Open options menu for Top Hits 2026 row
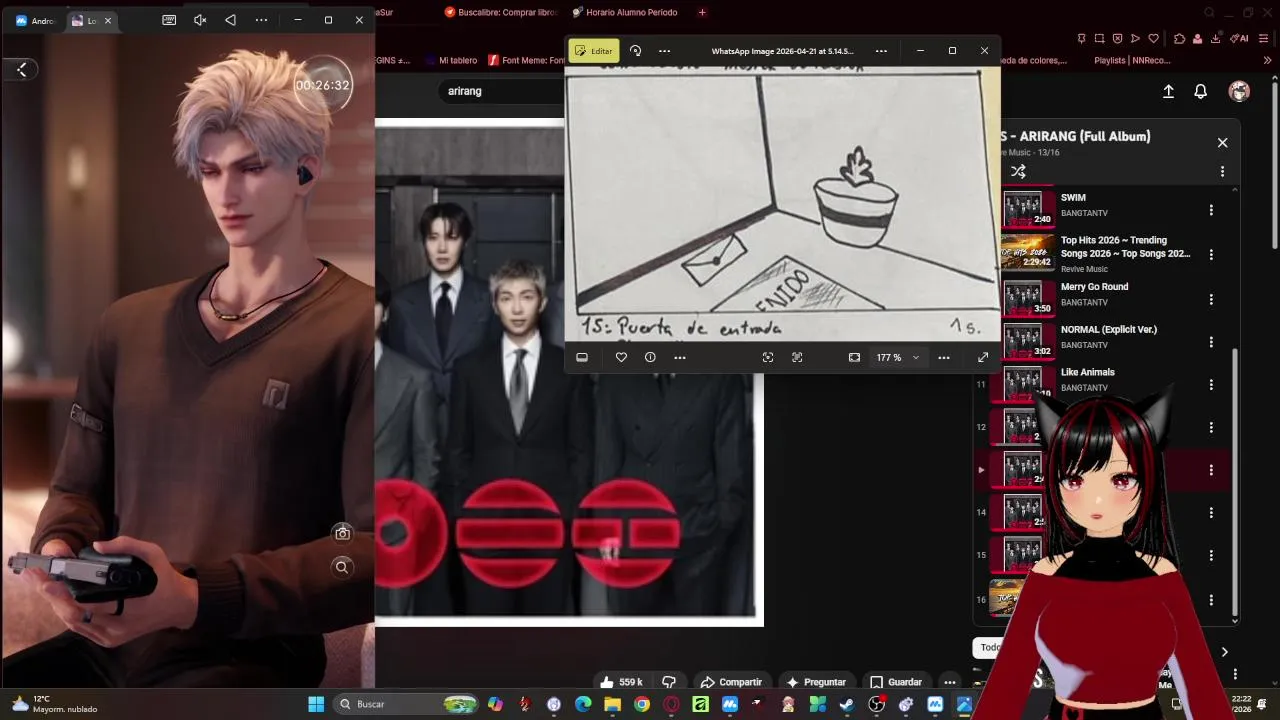 point(1211,254)
